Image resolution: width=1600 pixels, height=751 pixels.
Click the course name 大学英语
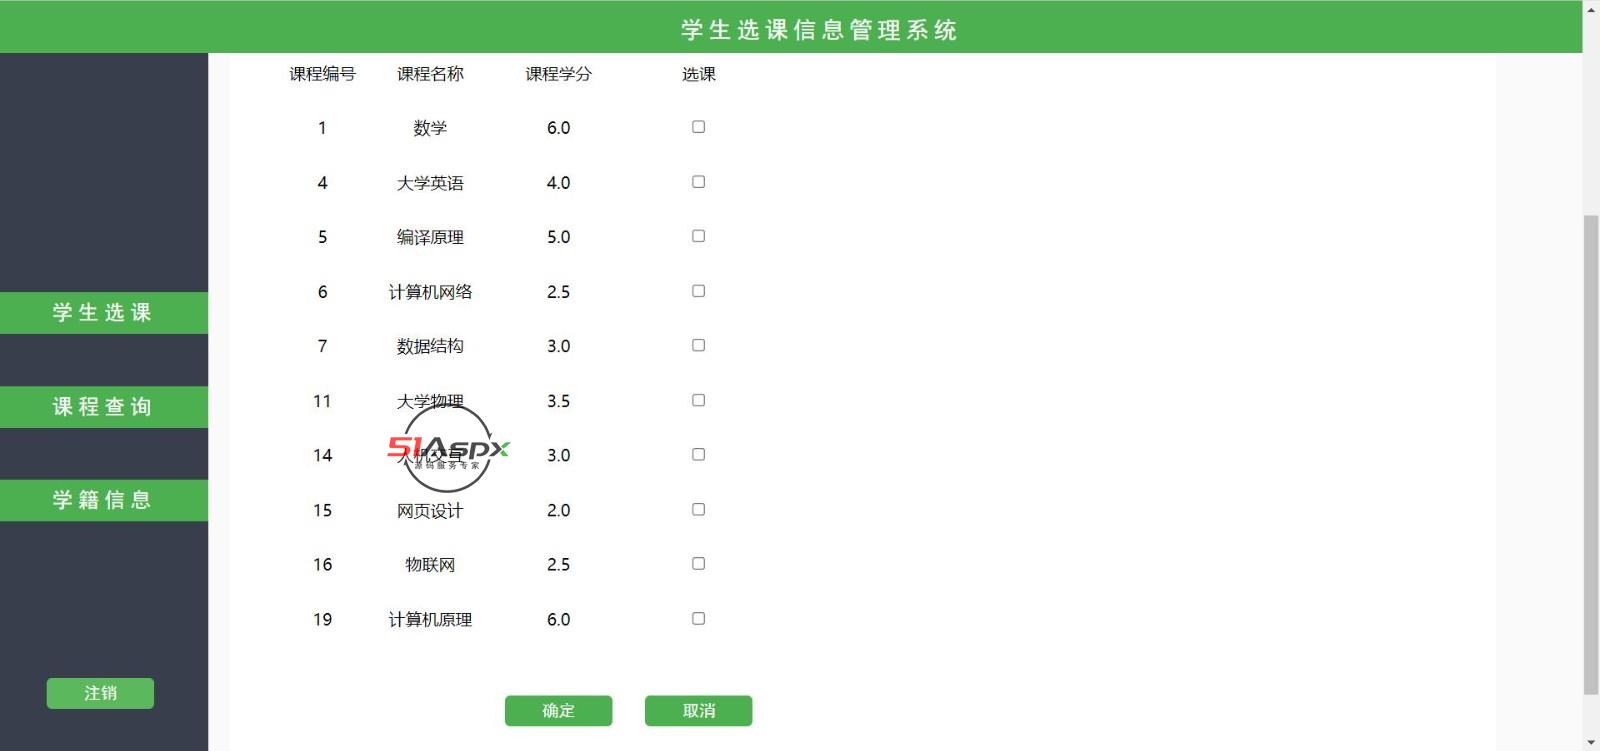tap(430, 183)
